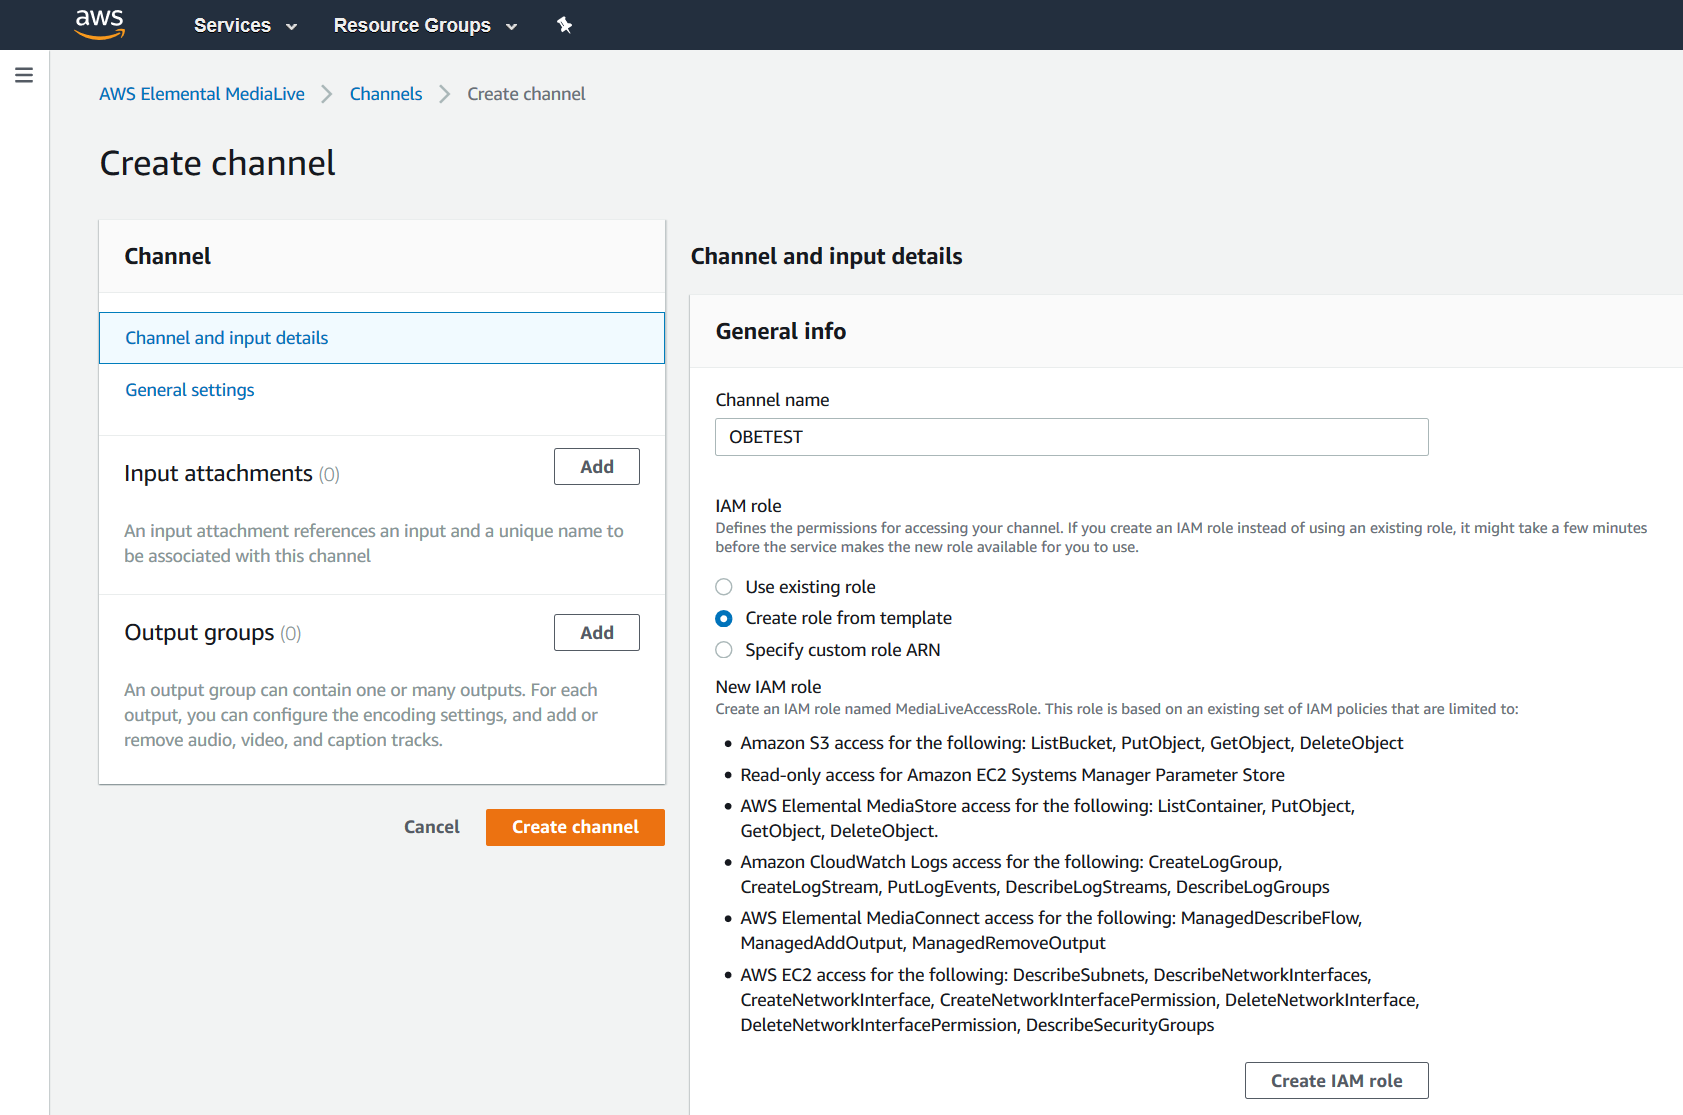Click the Create IAM role button
Image resolution: width=1683 pixels, height=1115 pixels.
(x=1337, y=1081)
